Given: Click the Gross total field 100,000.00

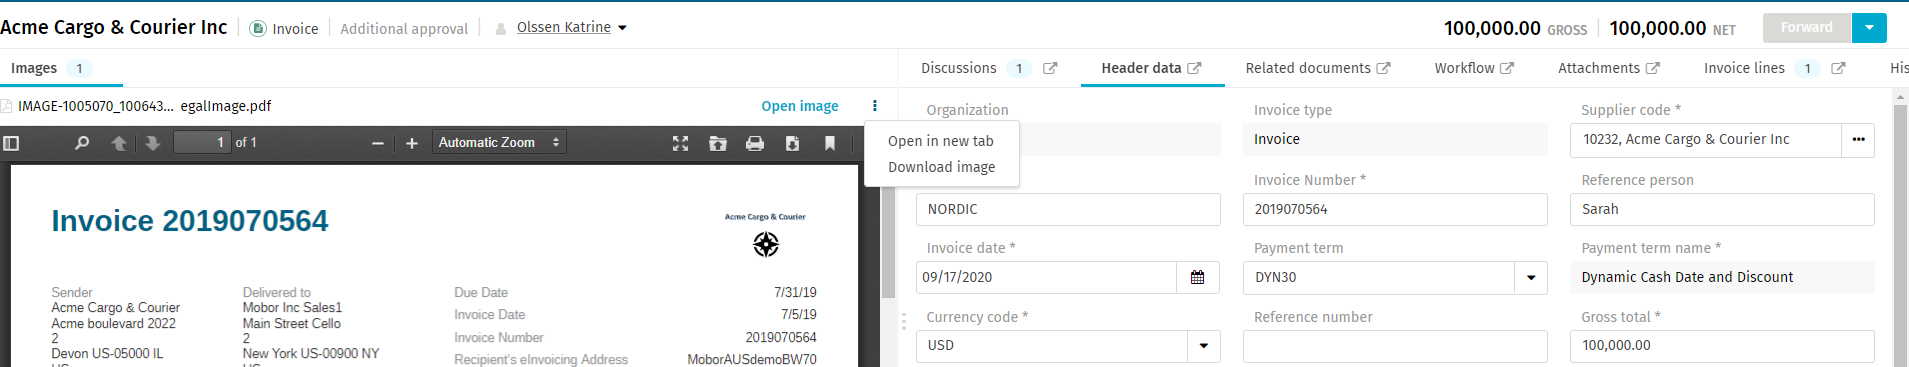Looking at the screenshot, I should pyautogui.click(x=1722, y=346).
